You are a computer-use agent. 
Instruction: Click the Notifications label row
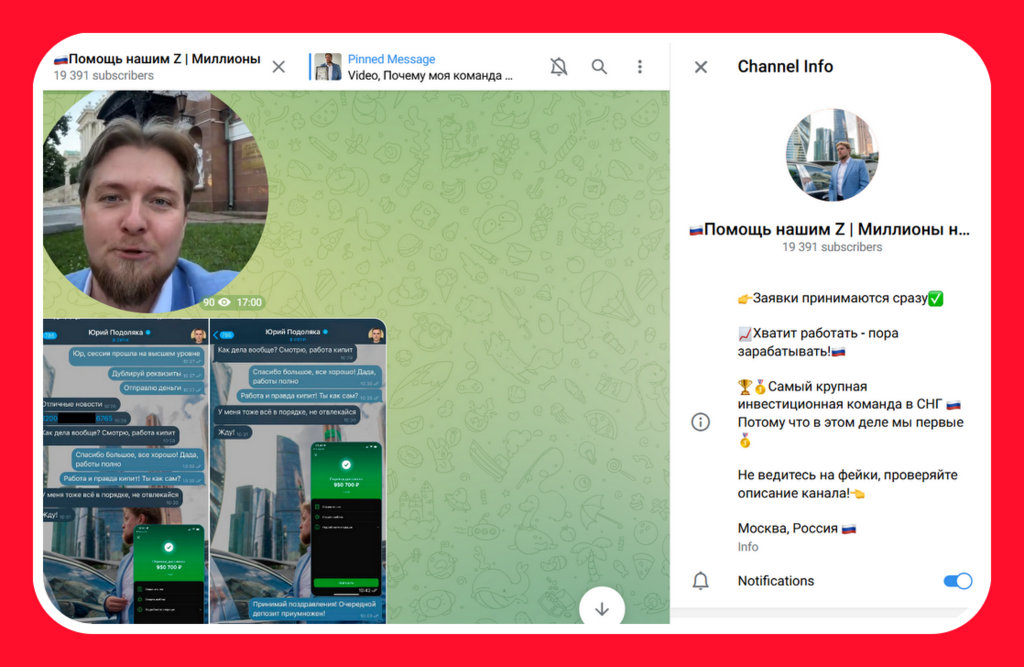coord(776,581)
